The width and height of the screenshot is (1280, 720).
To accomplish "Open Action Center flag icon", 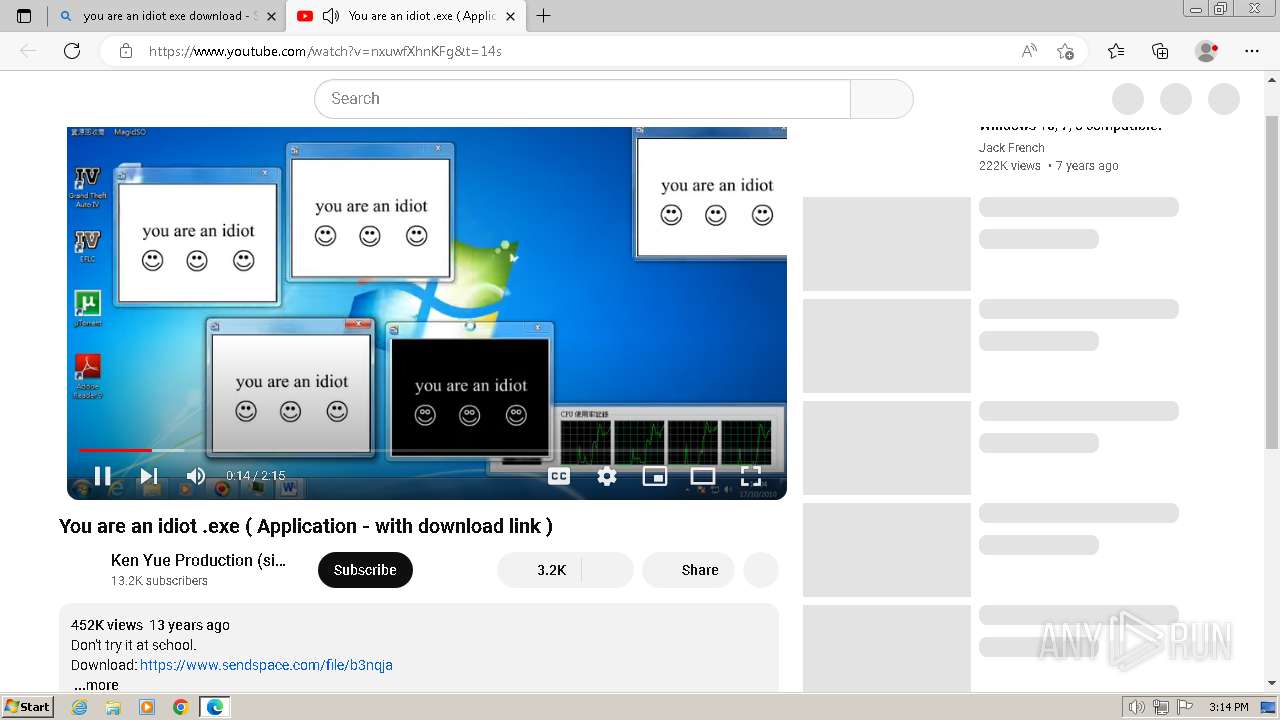I will [1184, 707].
